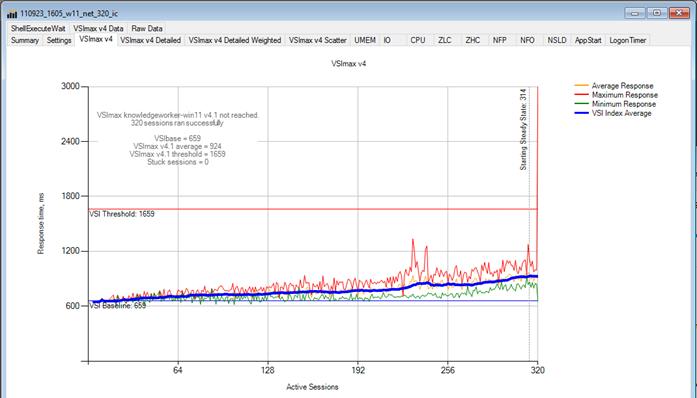Image resolution: width=697 pixels, height=398 pixels.
Task: Open the Raw Data tab
Action: (x=147, y=28)
